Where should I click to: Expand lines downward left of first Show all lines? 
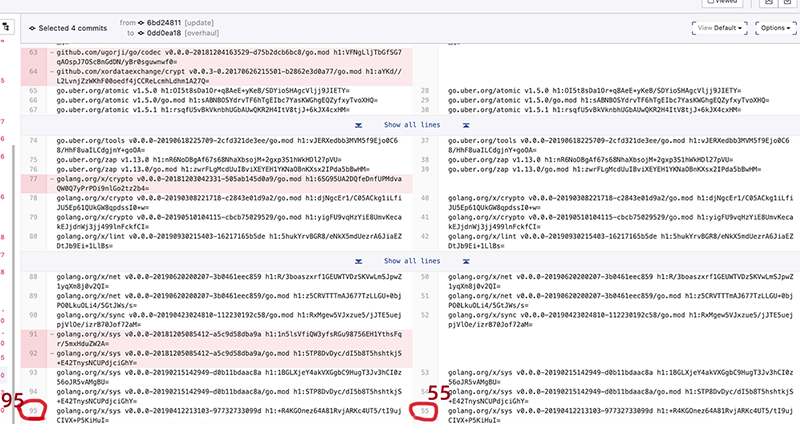tap(359, 125)
